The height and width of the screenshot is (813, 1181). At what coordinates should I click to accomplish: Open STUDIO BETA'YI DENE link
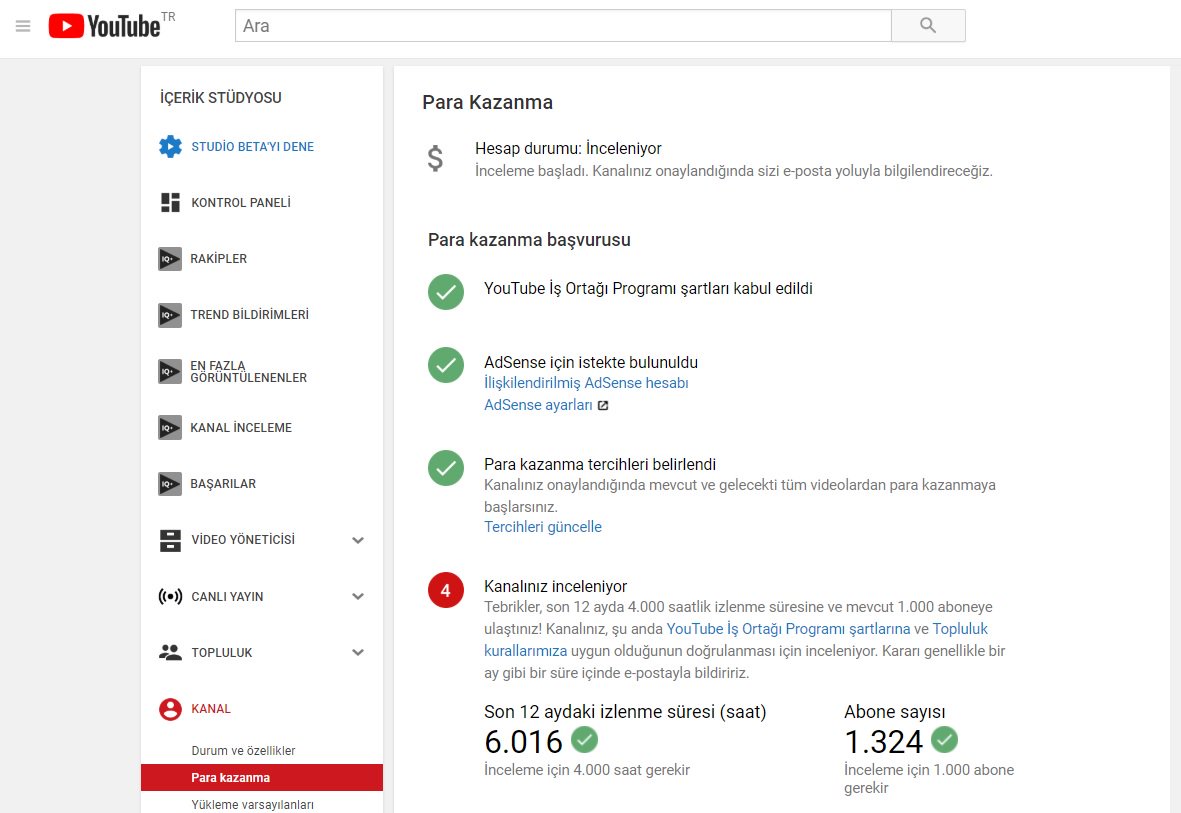tap(252, 147)
